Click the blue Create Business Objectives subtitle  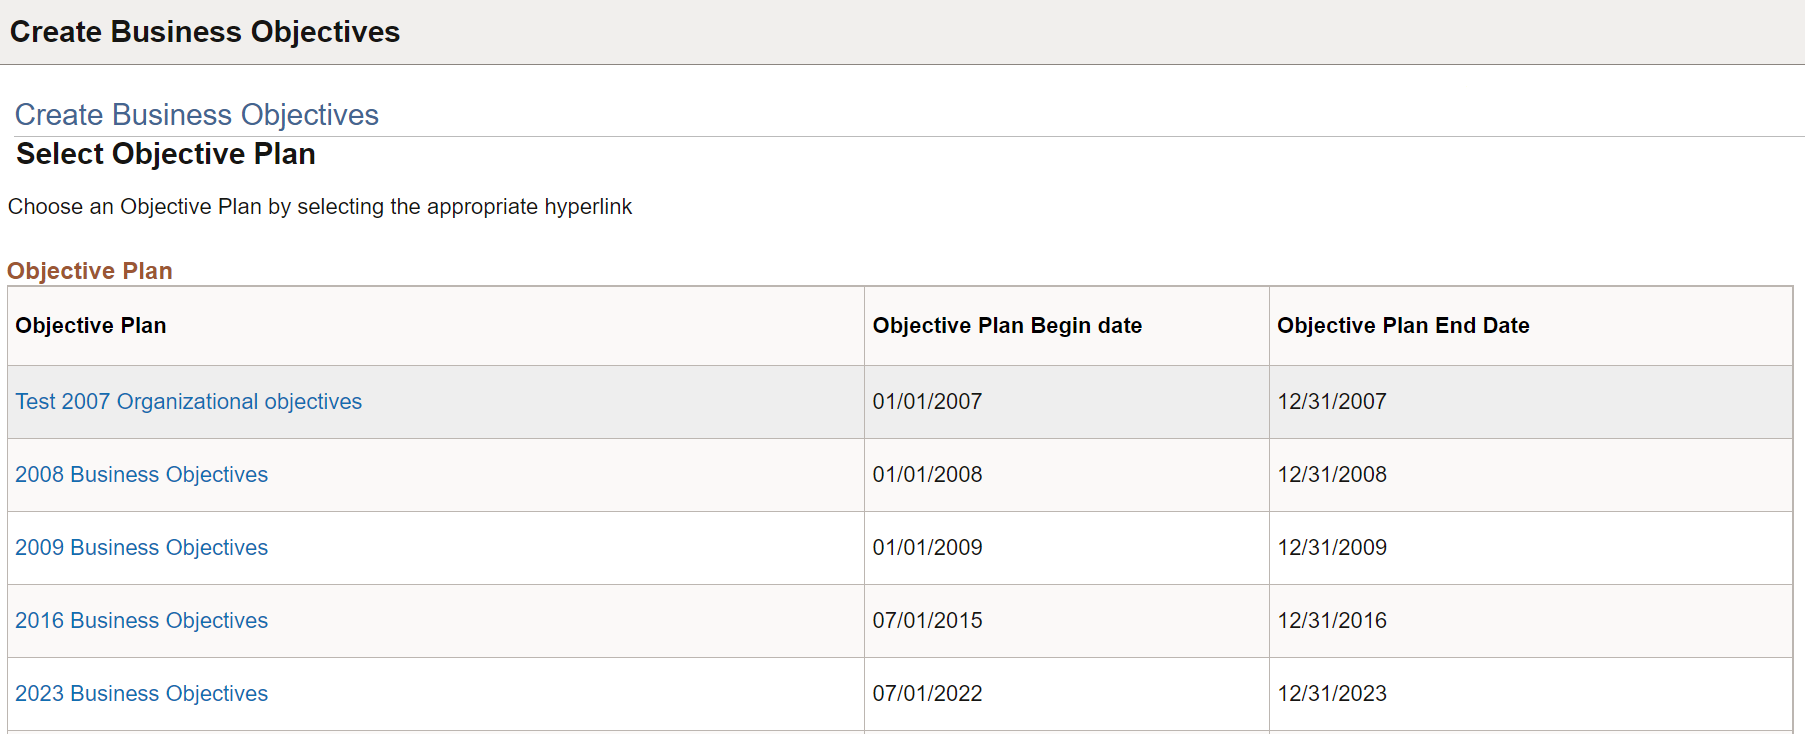pos(197,115)
